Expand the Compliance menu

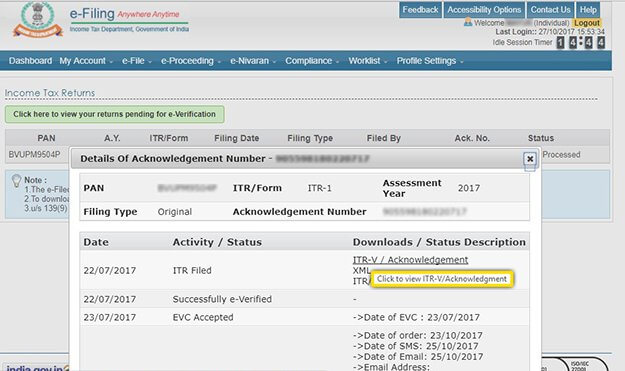click(x=312, y=61)
